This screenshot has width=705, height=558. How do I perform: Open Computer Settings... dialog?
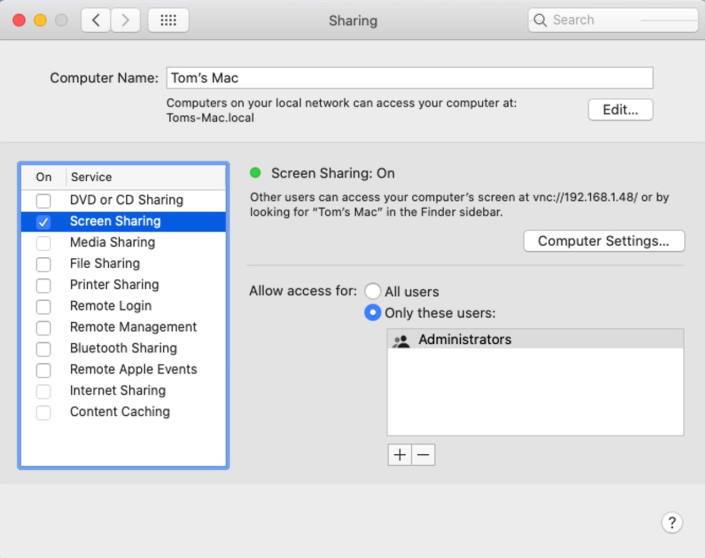(x=604, y=241)
